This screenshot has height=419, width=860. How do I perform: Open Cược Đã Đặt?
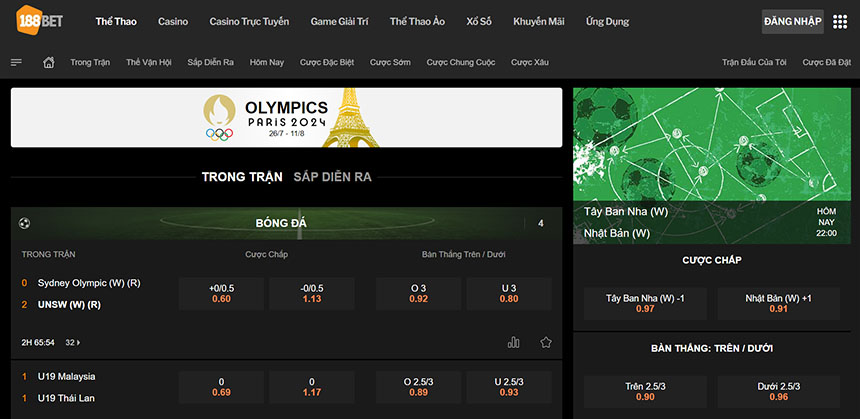tap(826, 63)
